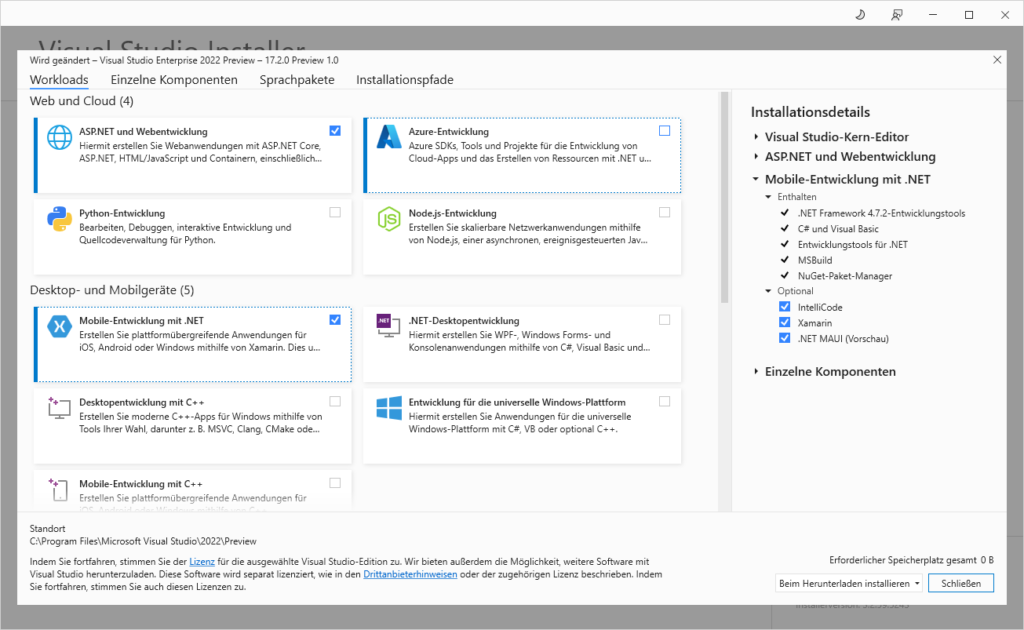The height and width of the screenshot is (630, 1024).
Task: Click the universelle Windows-Plattform logo icon
Action: [388, 408]
